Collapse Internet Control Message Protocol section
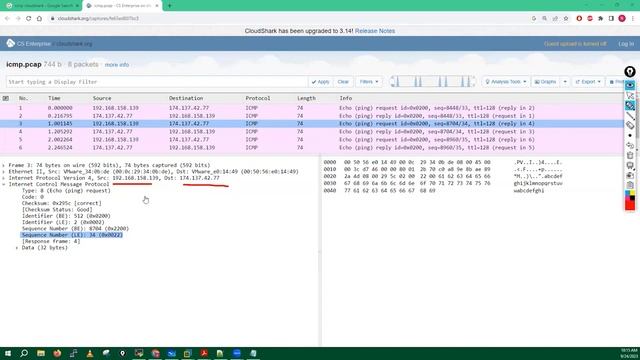640x360 pixels. pyautogui.click(x=4, y=184)
